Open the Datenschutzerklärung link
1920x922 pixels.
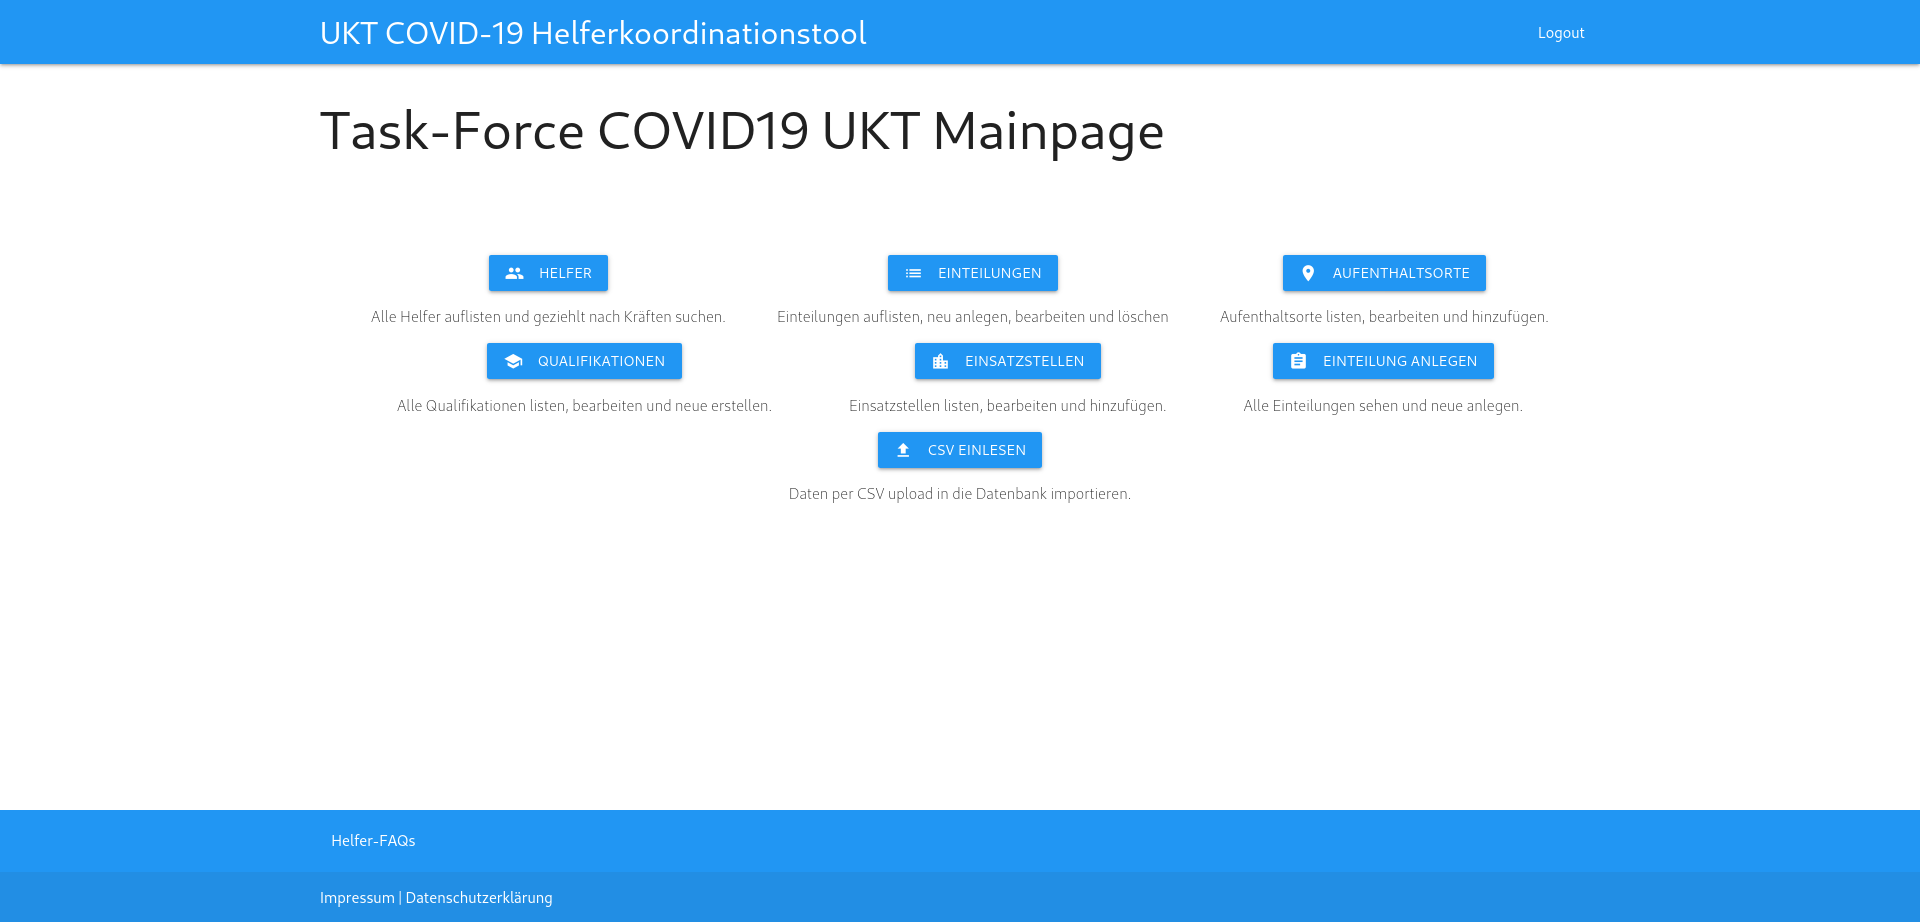click(x=479, y=898)
